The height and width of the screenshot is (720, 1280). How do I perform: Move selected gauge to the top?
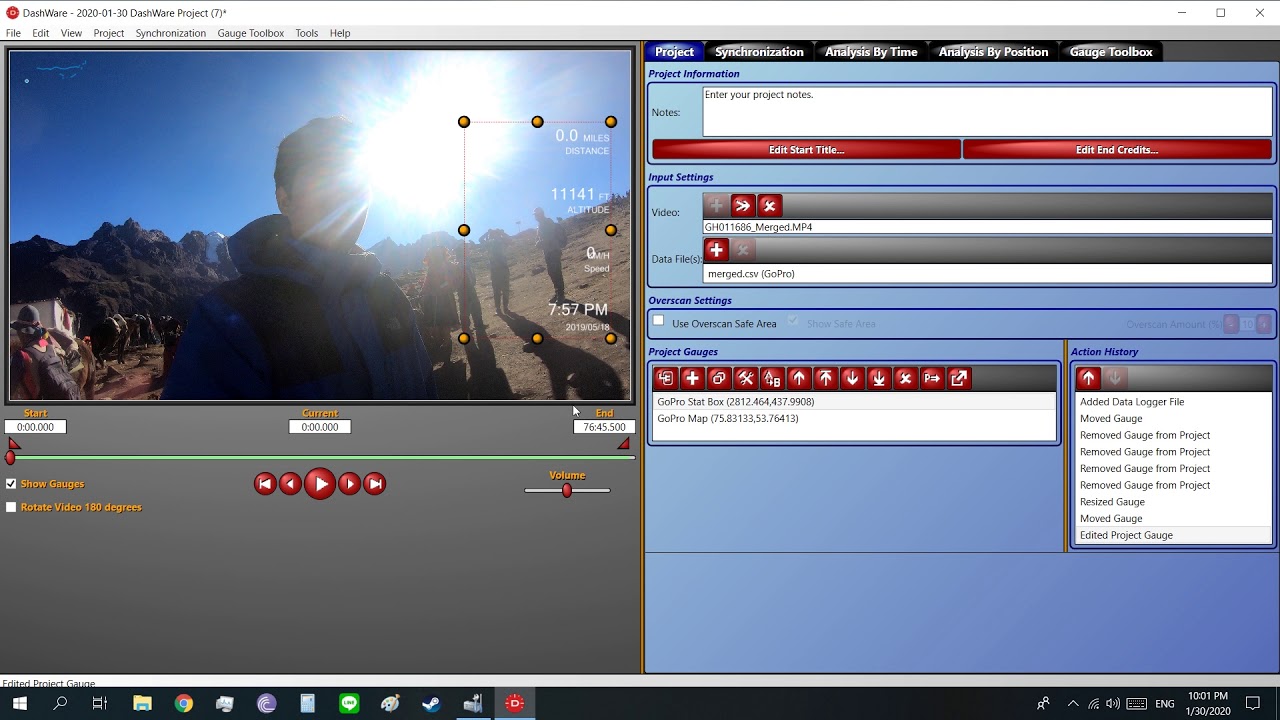tap(825, 378)
